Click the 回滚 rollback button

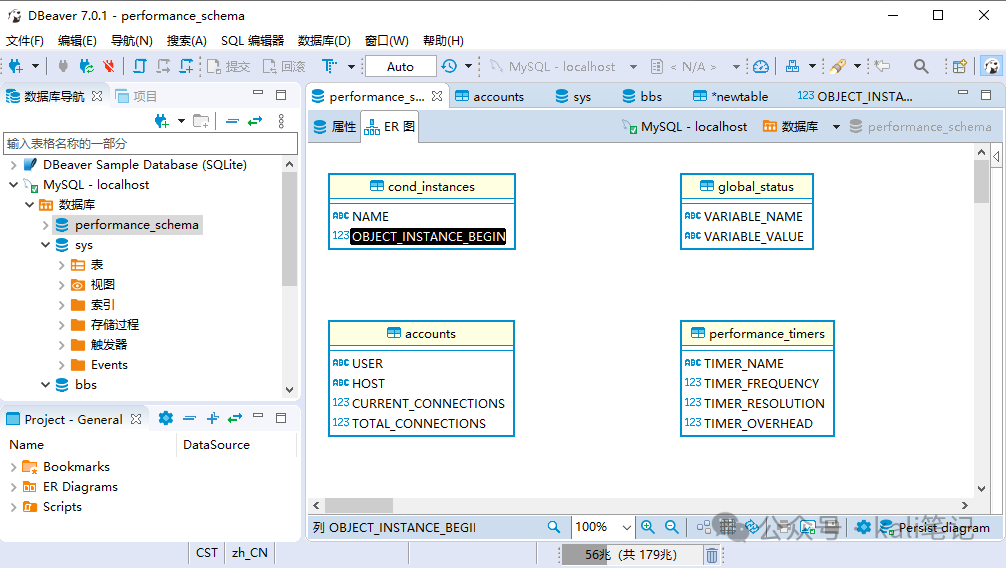coord(284,66)
